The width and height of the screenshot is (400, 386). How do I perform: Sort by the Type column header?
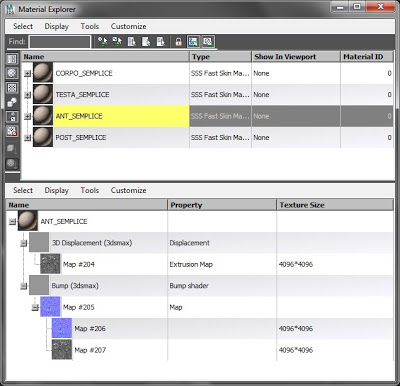(220, 57)
